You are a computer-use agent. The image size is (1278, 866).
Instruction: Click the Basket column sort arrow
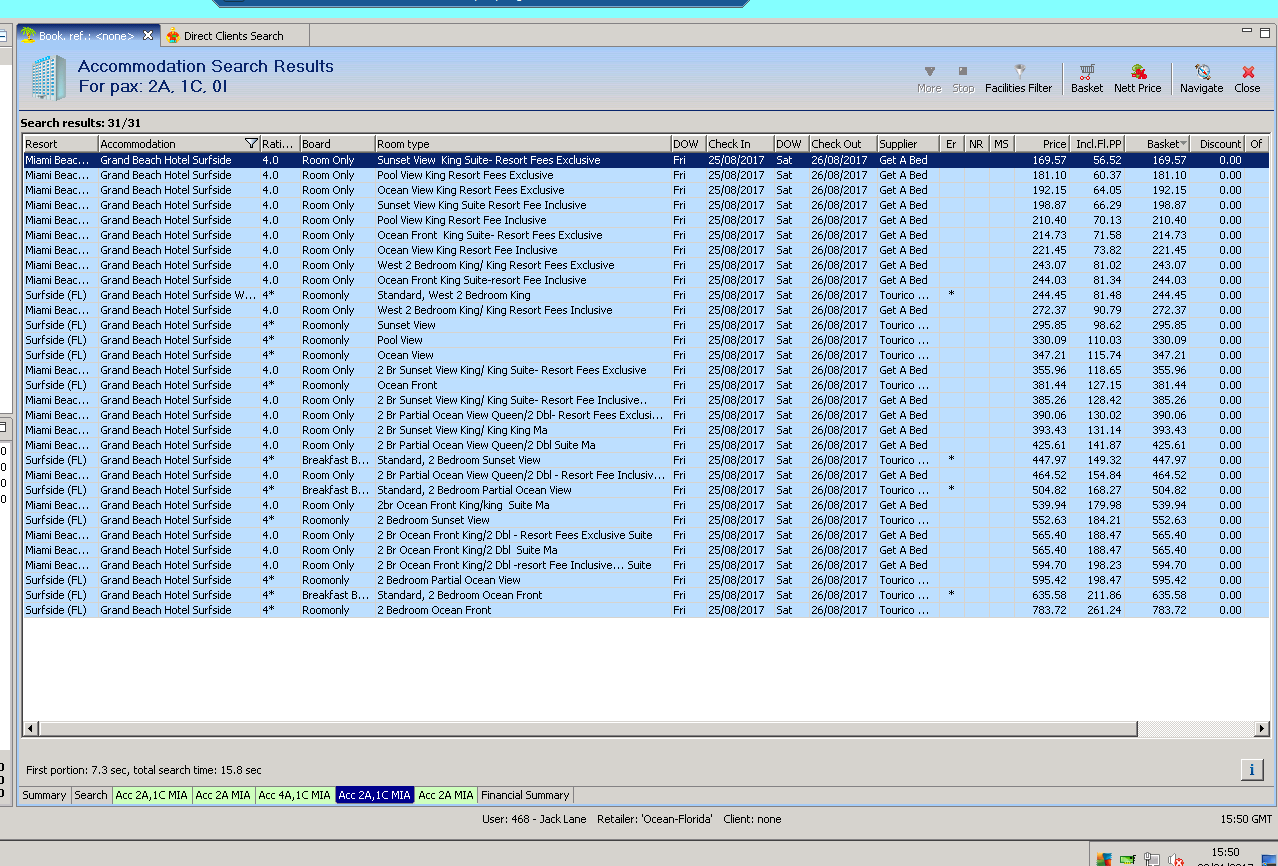(1184, 144)
